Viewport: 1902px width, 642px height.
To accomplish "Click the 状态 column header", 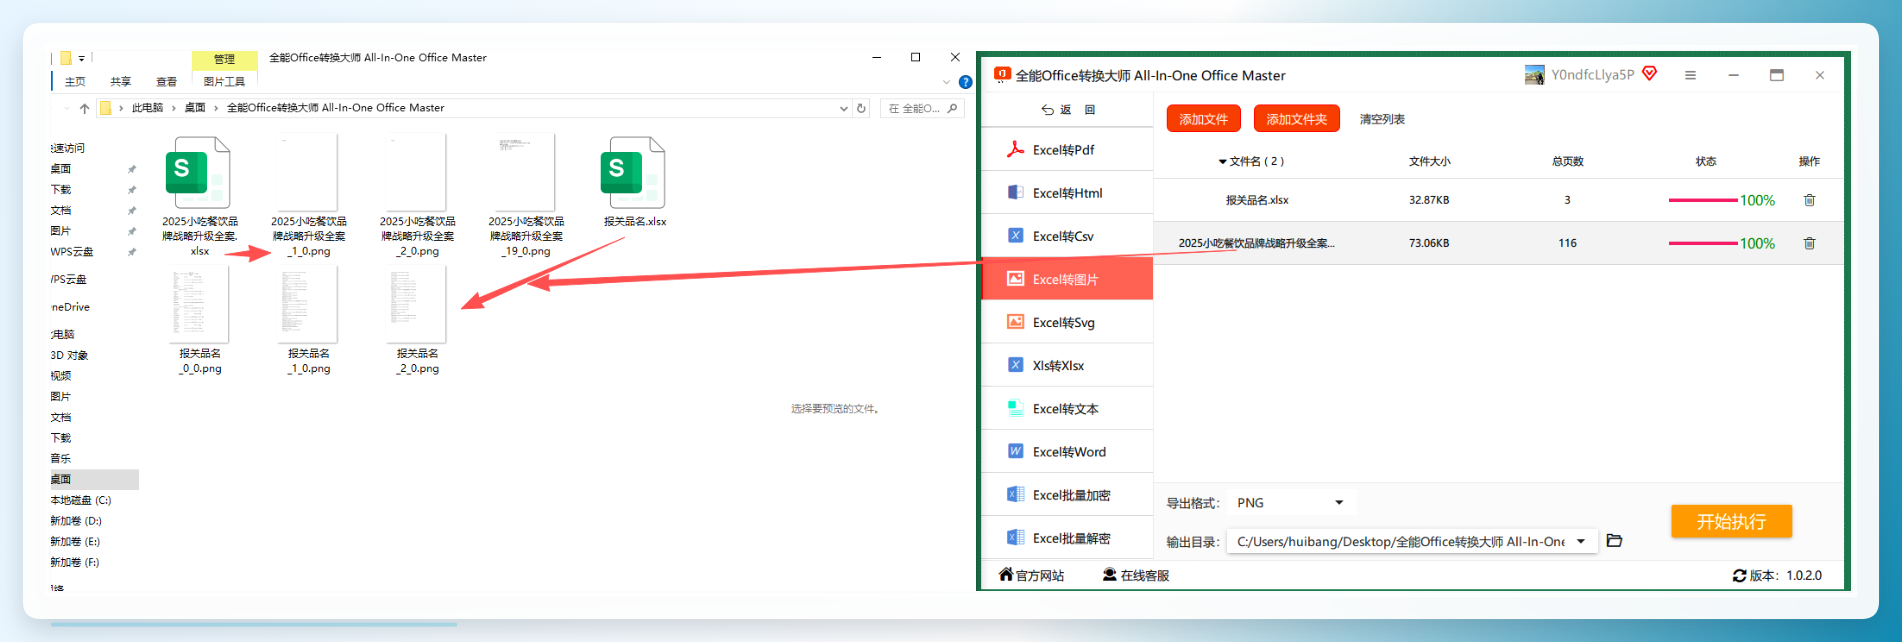I will (x=1705, y=162).
